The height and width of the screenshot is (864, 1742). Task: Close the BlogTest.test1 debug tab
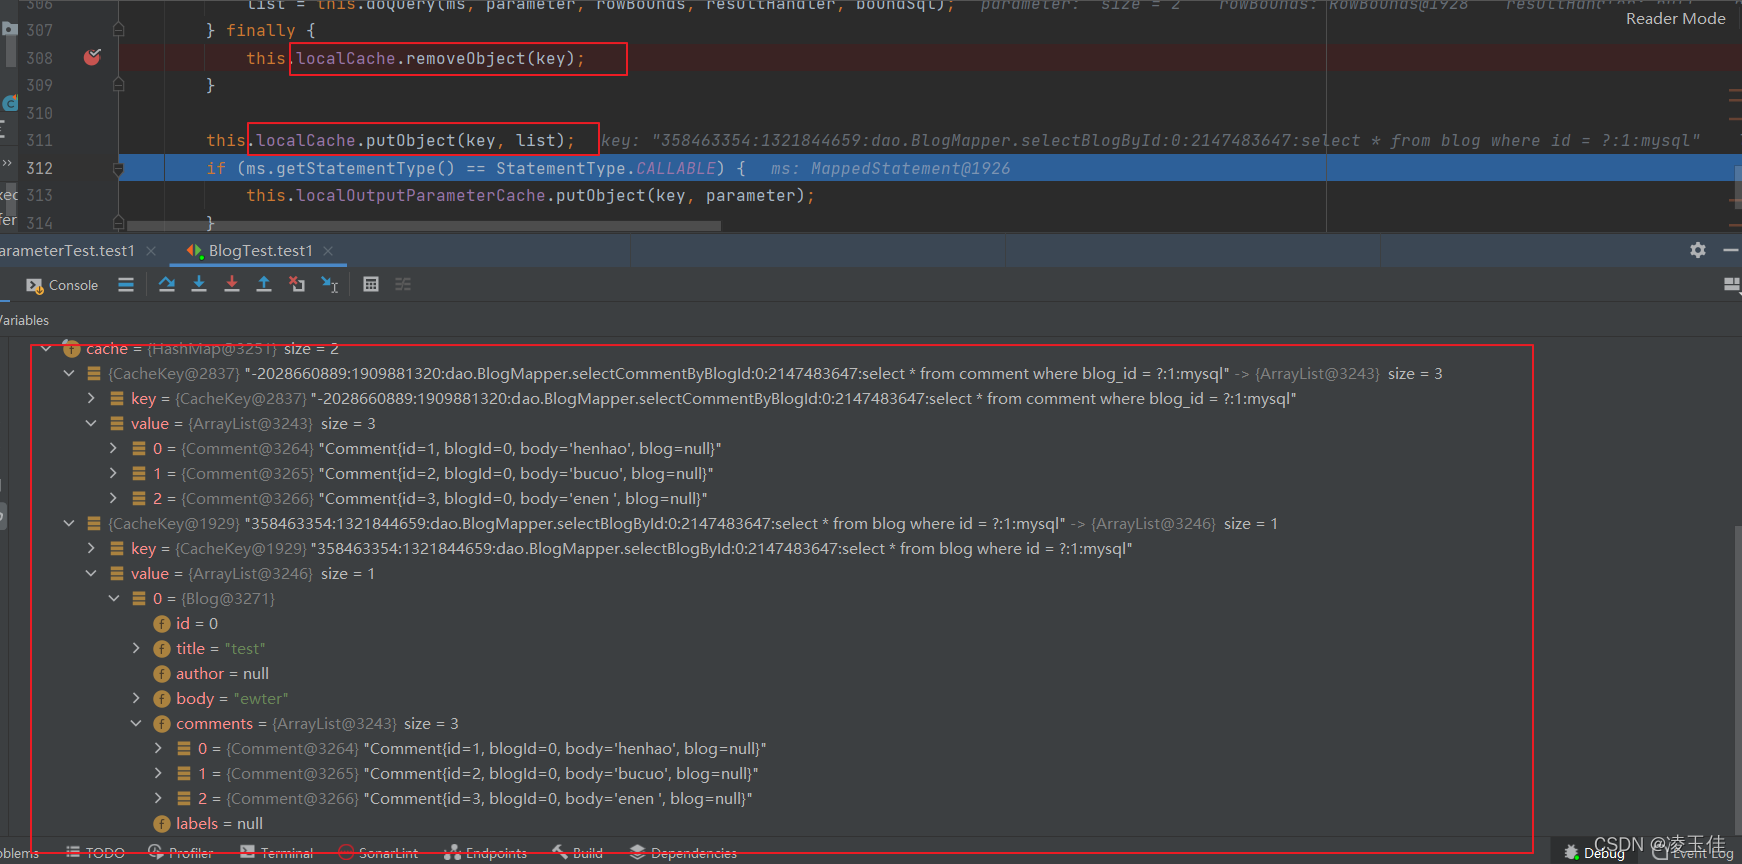(x=328, y=251)
